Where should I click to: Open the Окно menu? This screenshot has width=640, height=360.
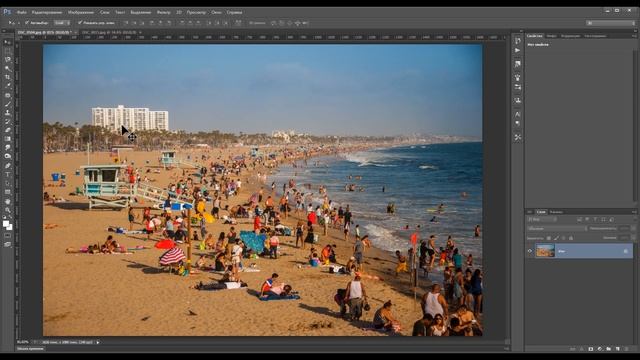click(x=216, y=13)
